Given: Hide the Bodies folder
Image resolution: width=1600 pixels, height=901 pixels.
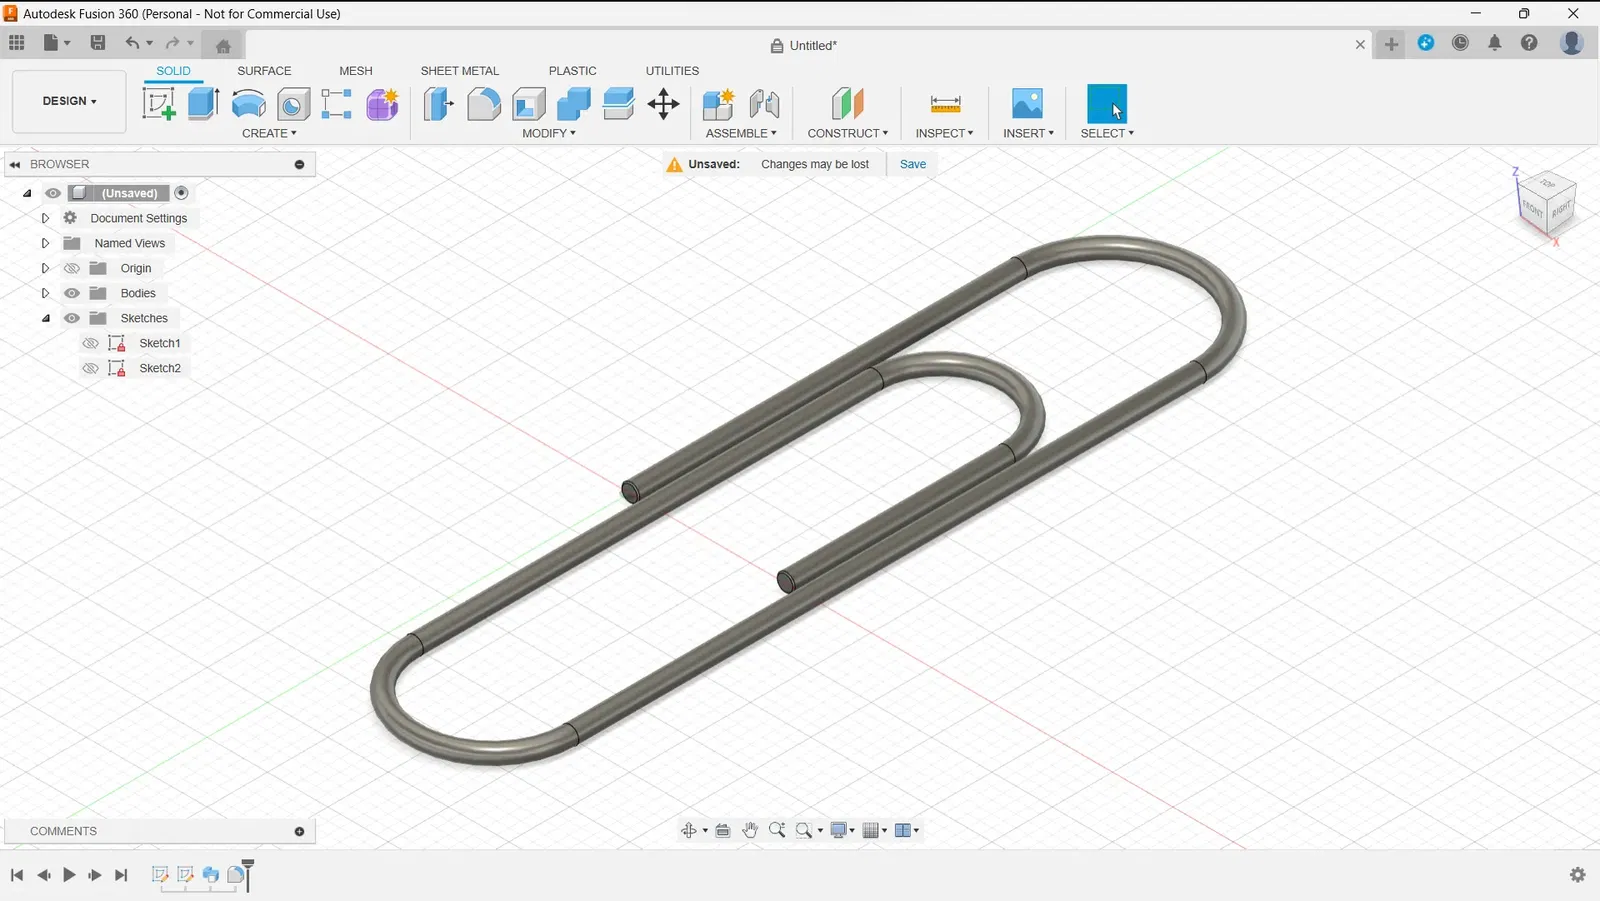Looking at the screenshot, I should click(72, 293).
